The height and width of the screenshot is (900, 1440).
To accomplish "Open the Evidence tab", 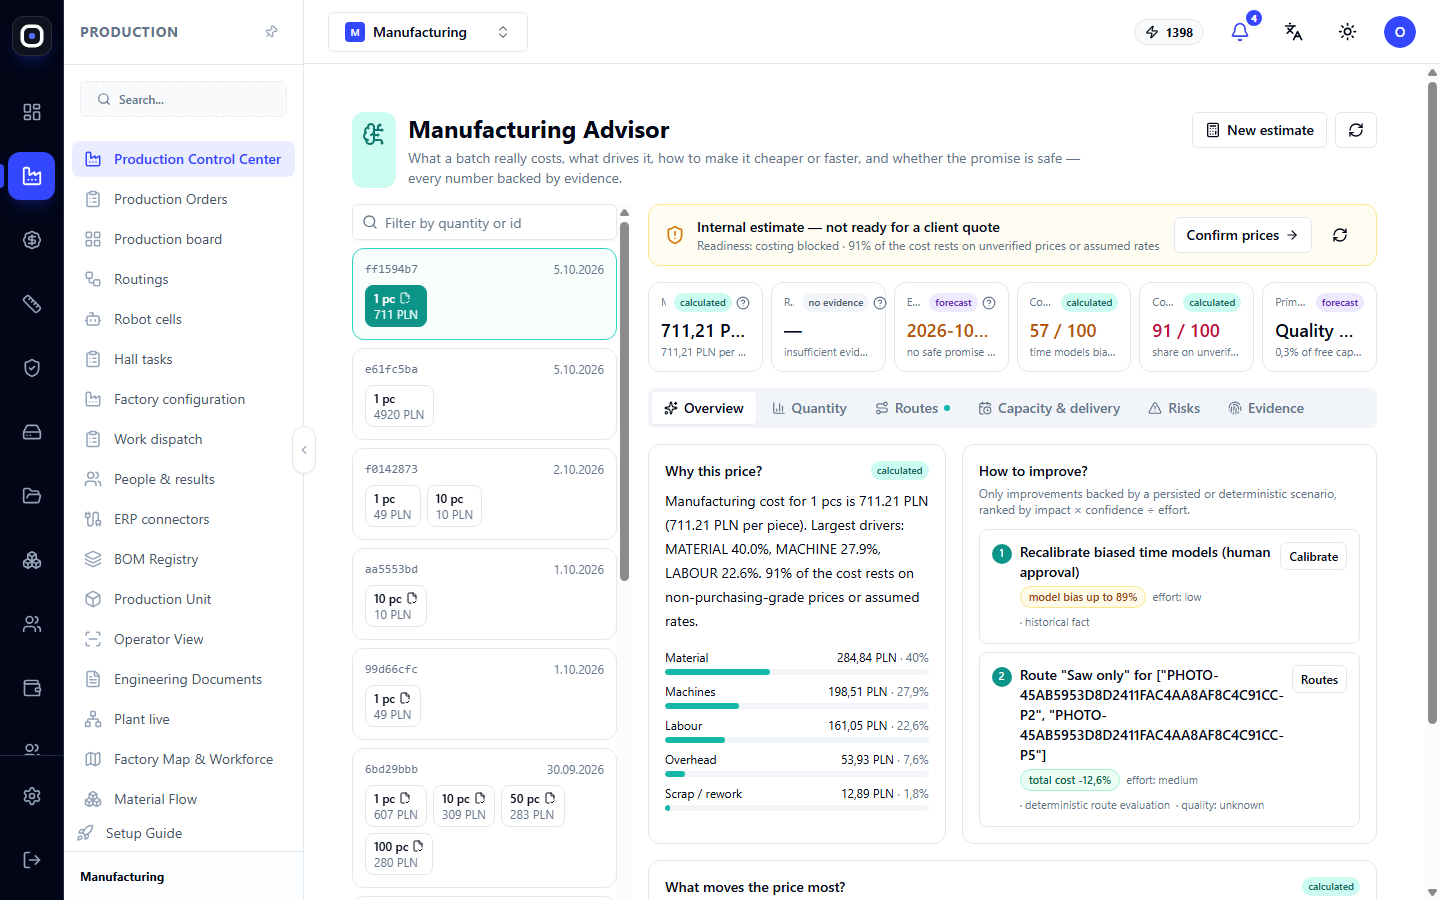I will pyautogui.click(x=1266, y=408).
